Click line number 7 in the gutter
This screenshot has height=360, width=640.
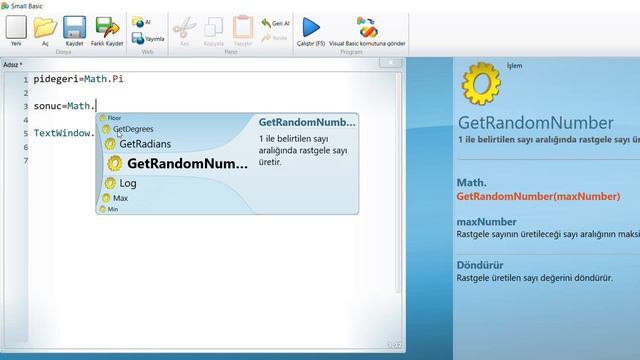tap(26, 160)
